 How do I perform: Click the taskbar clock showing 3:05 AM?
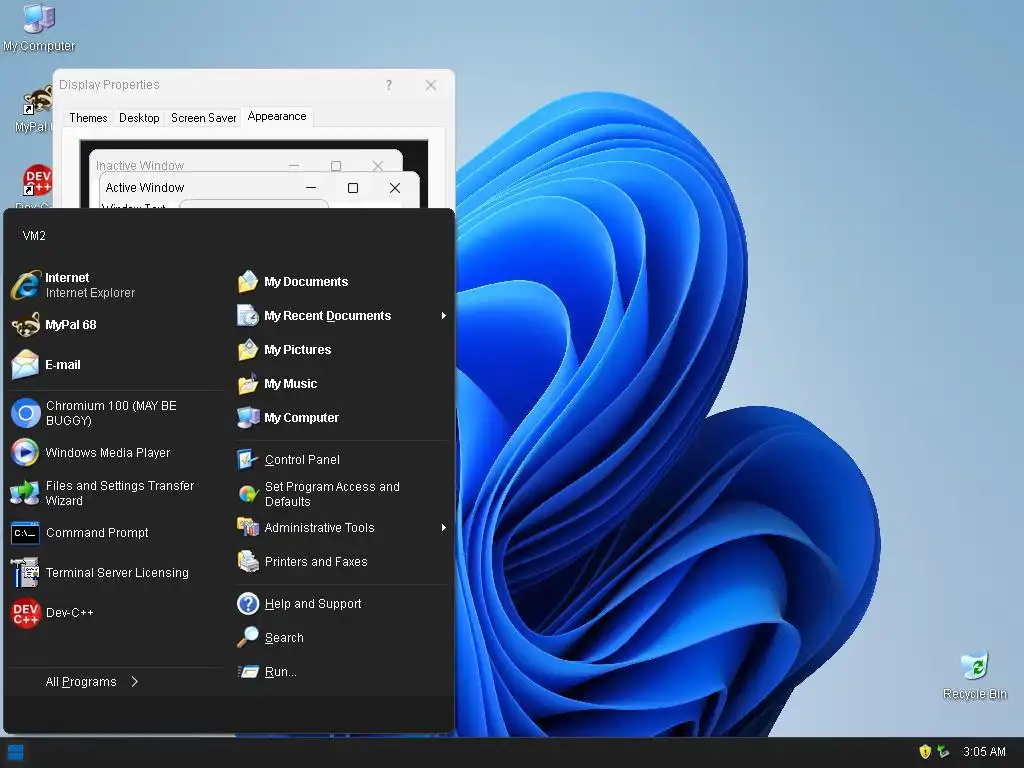(984, 752)
